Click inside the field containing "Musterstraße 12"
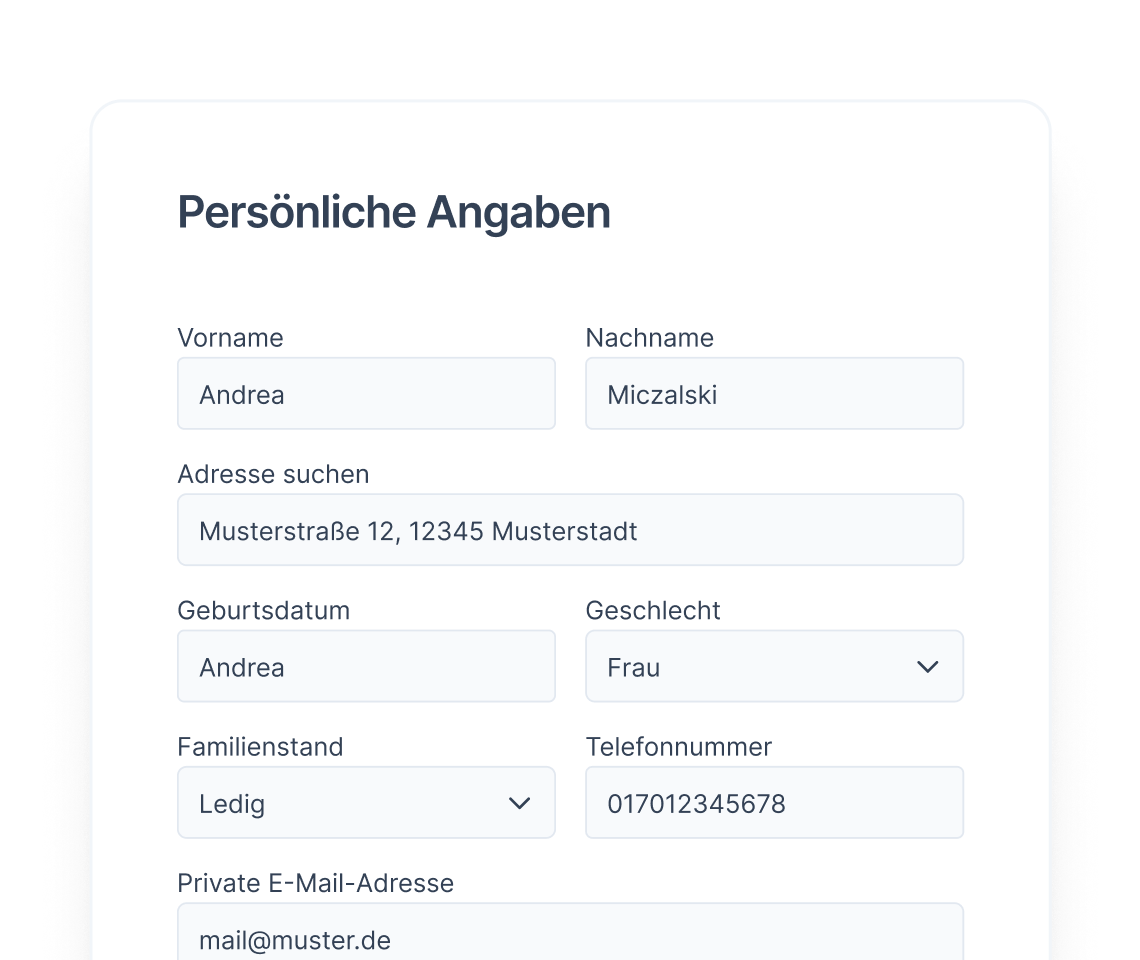This screenshot has height=960, width=1140. (570, 529)
